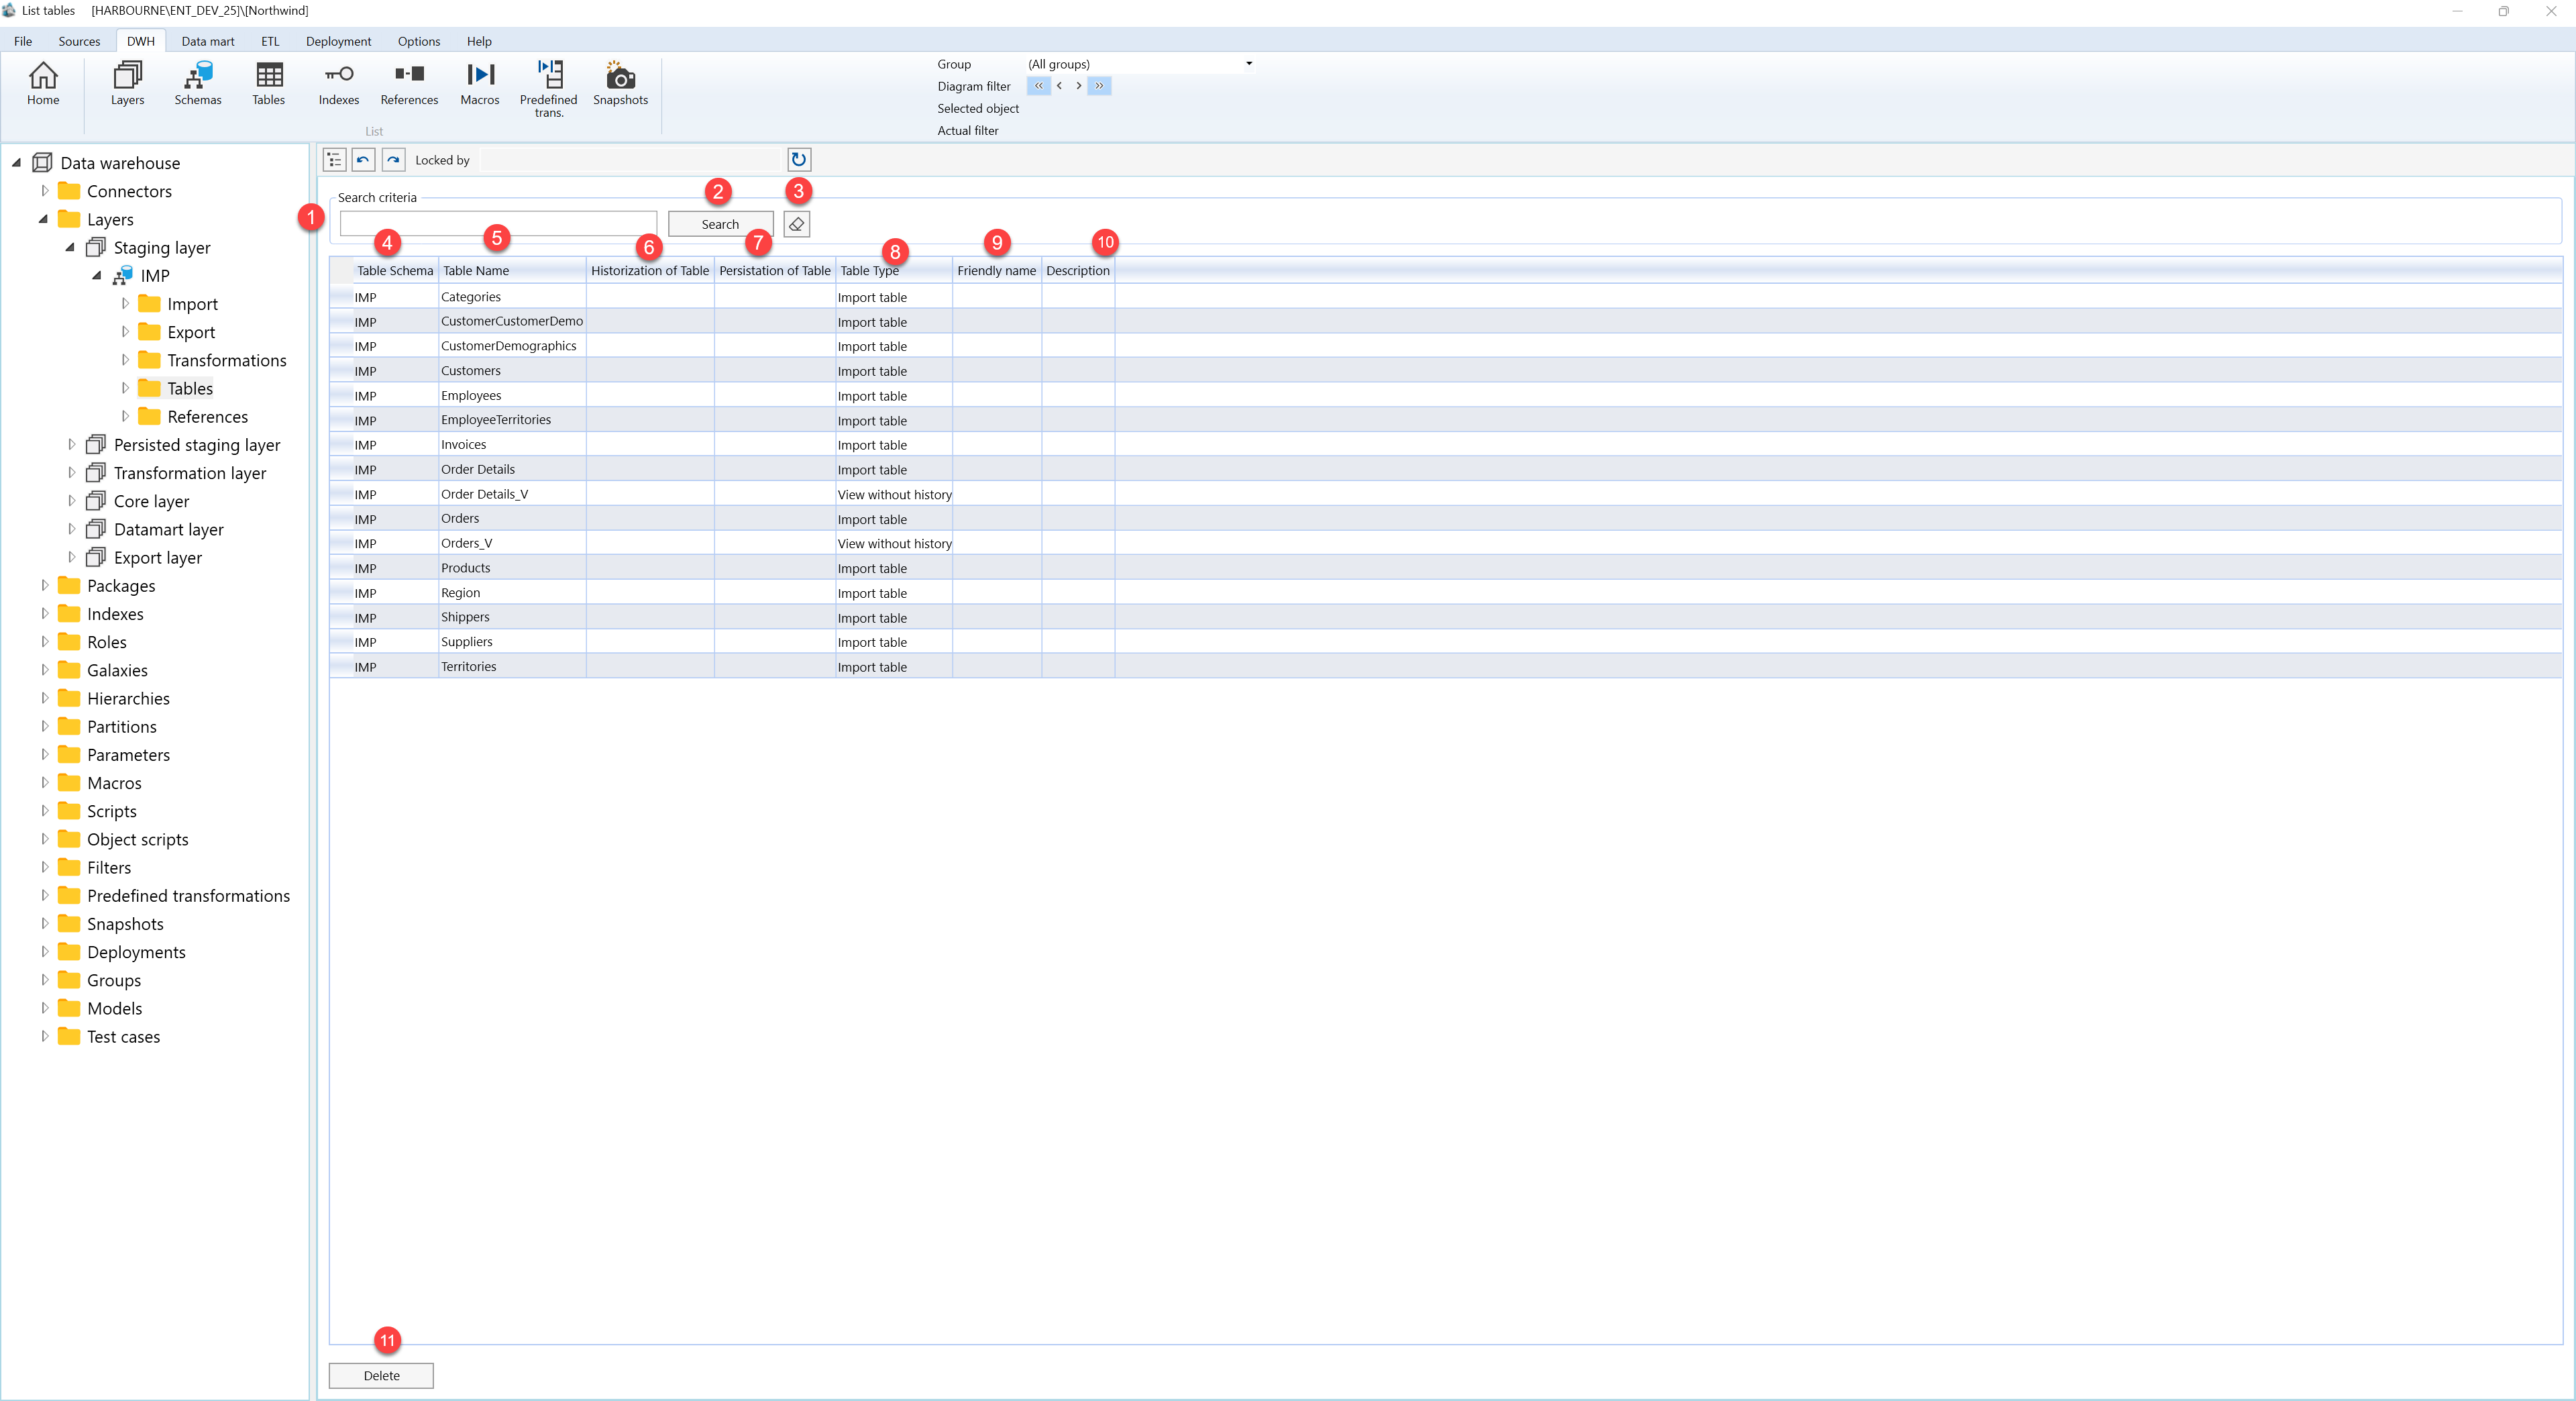
Task: Select Core layer tree node
Action: click(151, 501)
